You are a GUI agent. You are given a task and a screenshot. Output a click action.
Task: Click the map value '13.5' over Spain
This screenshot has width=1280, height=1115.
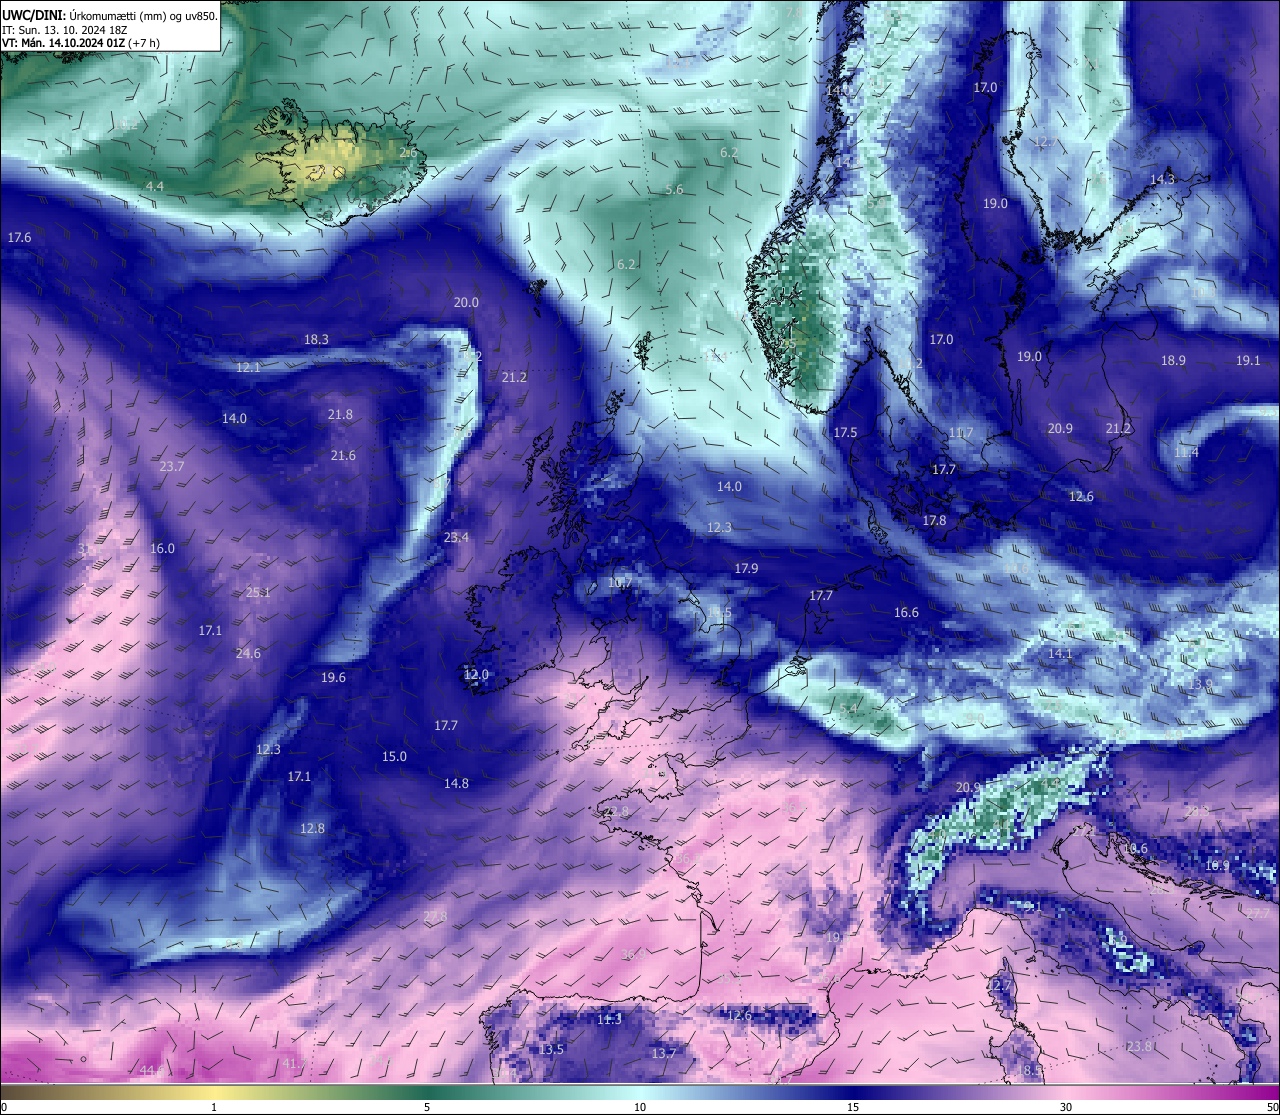pyautogui.click(x=551, y=1049)
